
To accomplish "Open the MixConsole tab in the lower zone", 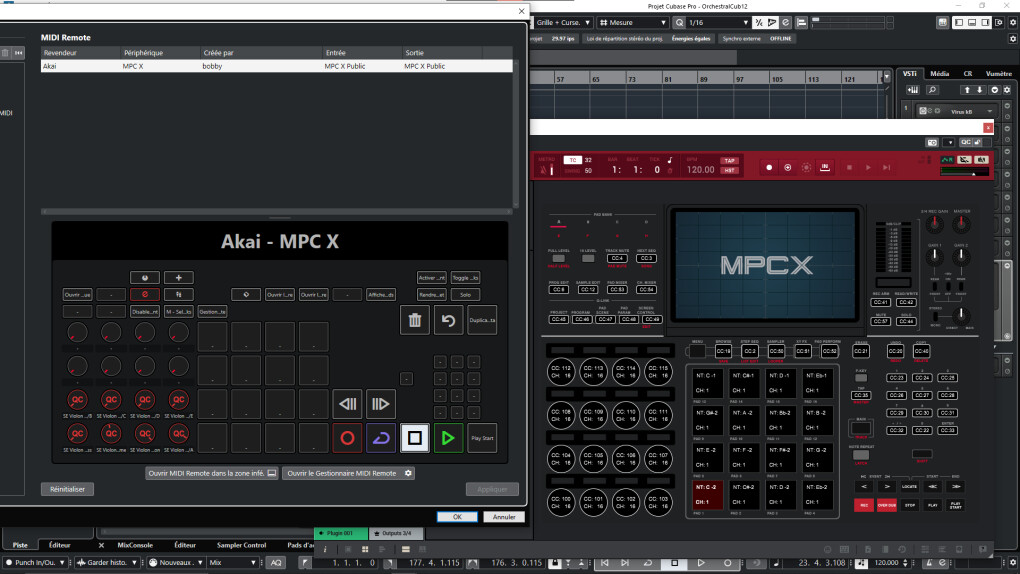I will (135, 545).
